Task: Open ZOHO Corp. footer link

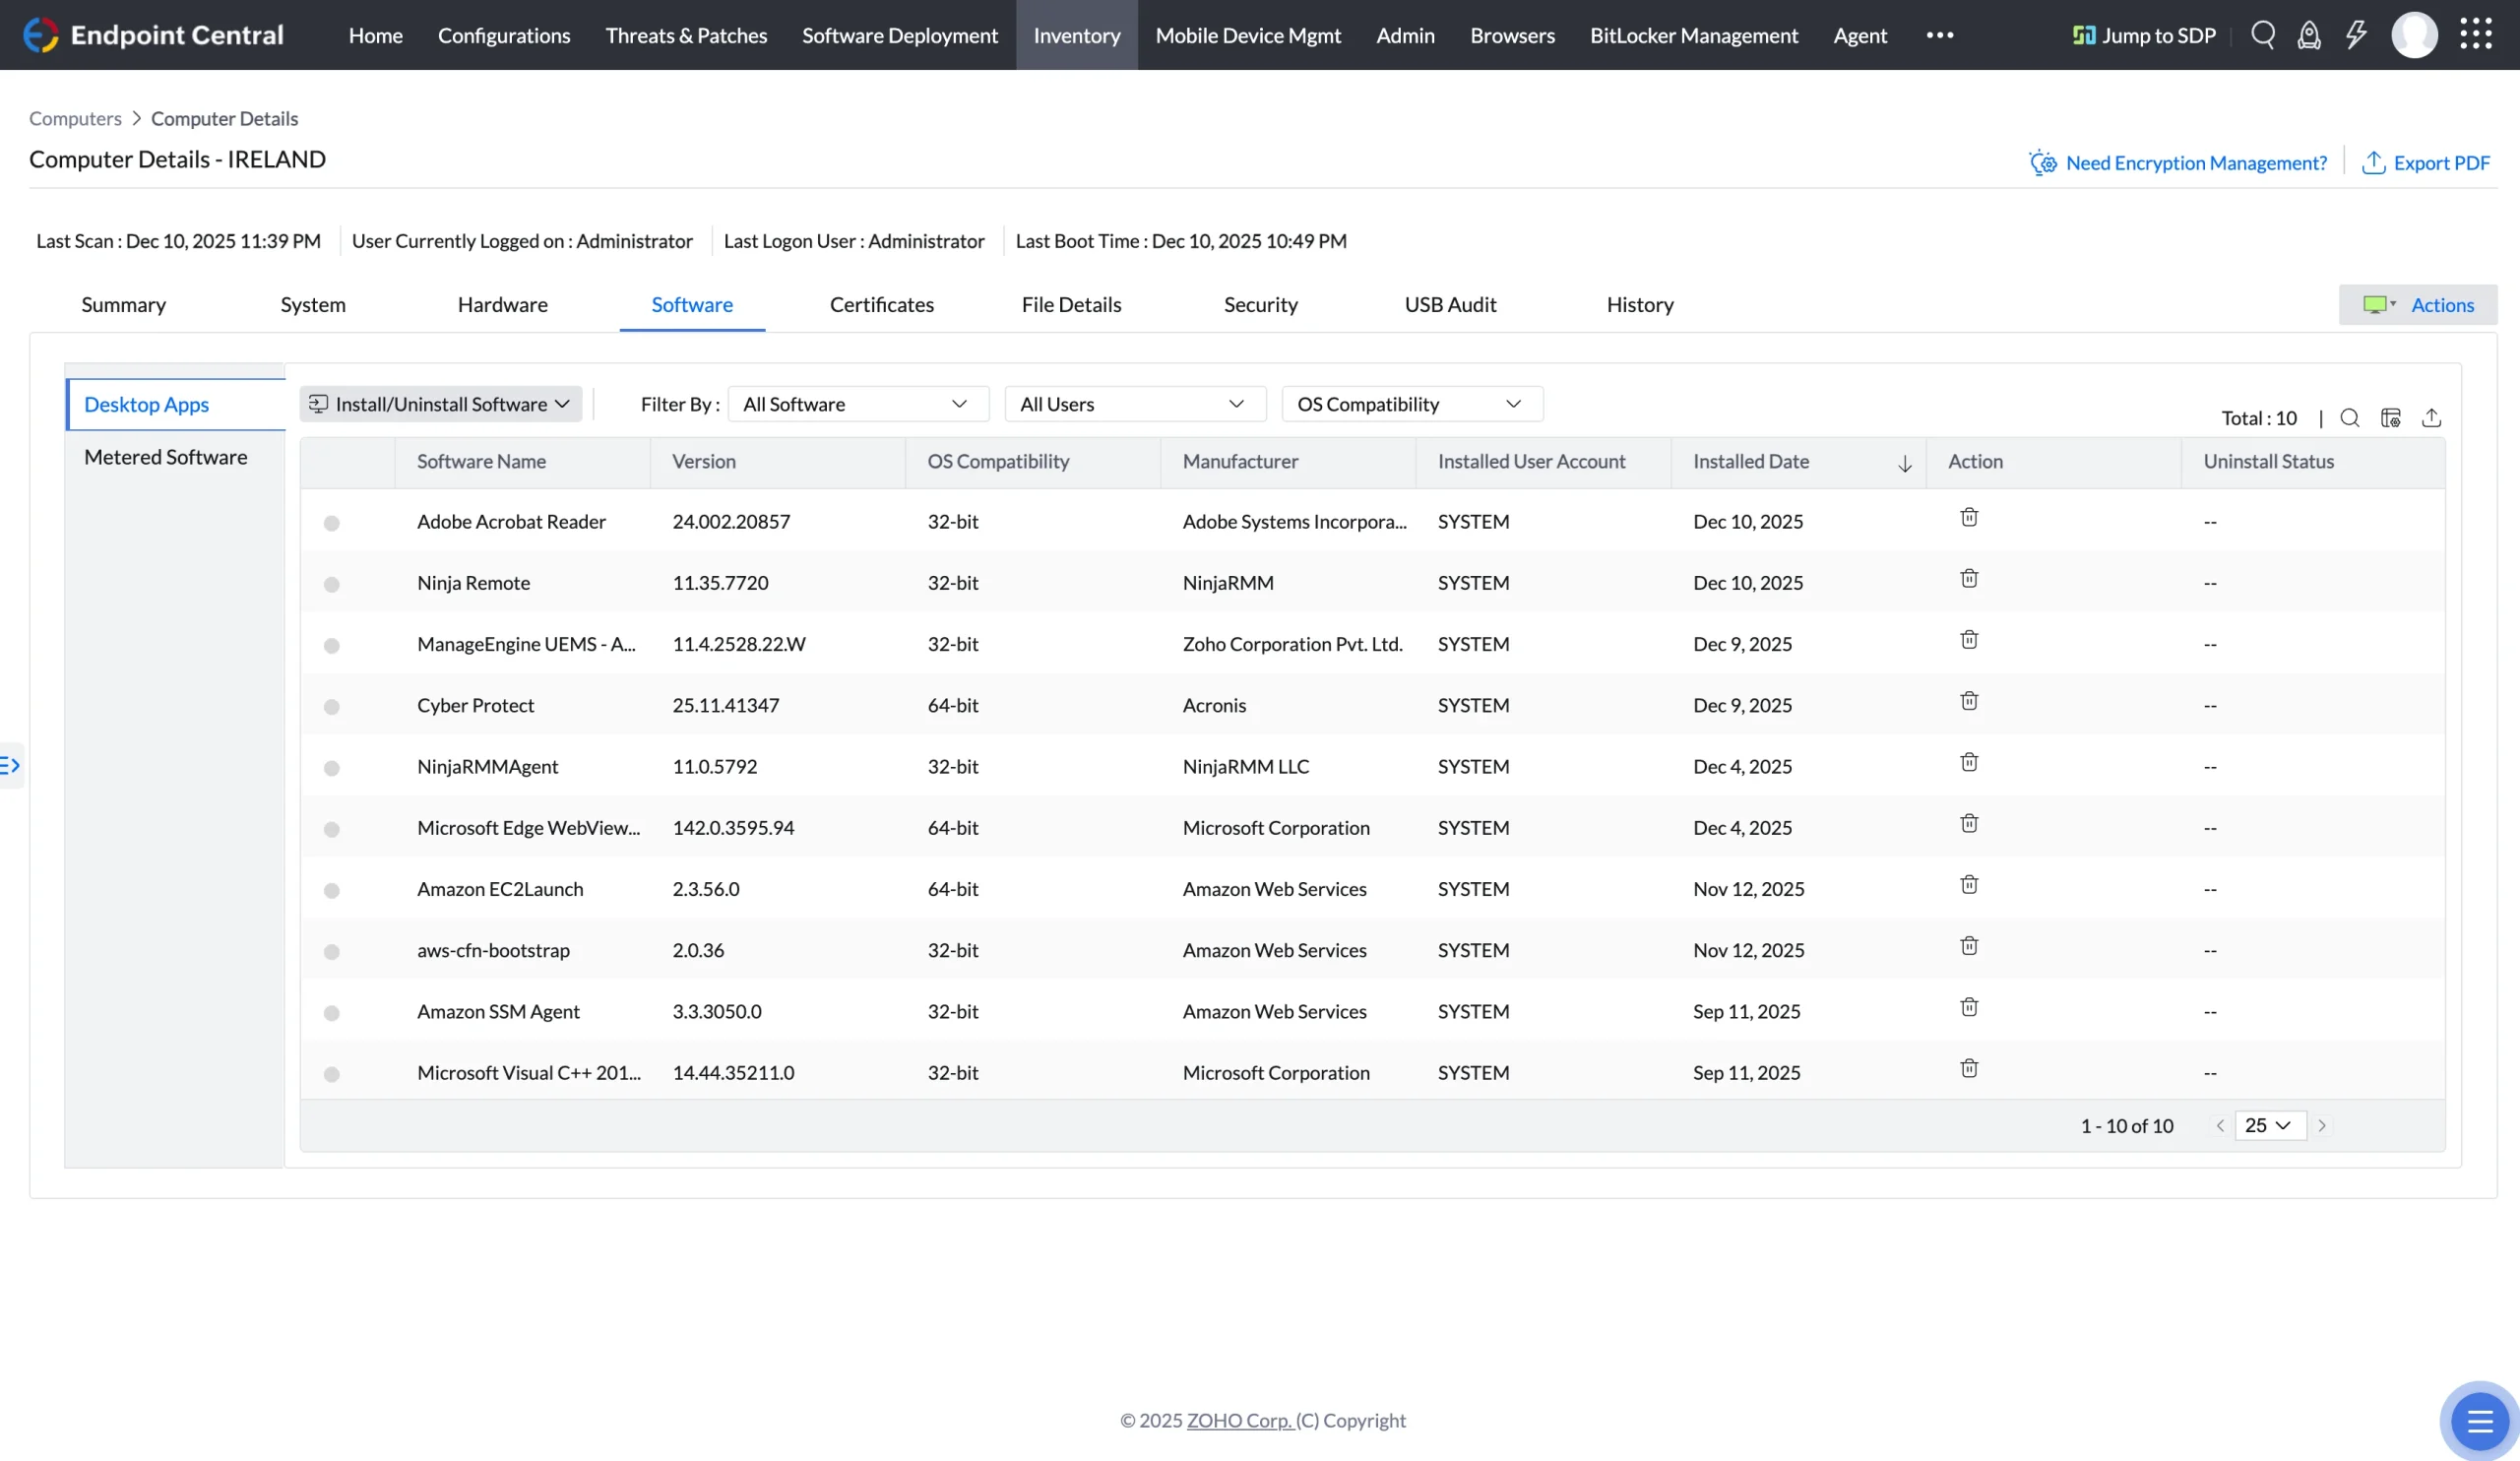Action: 1239,1421
